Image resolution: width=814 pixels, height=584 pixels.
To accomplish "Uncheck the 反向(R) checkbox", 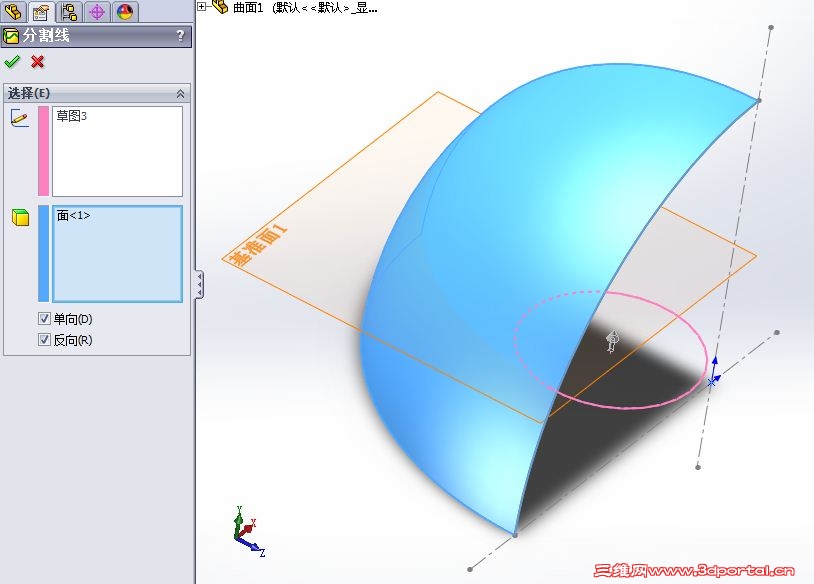I will pyautogui.click(x=44, y=340).
